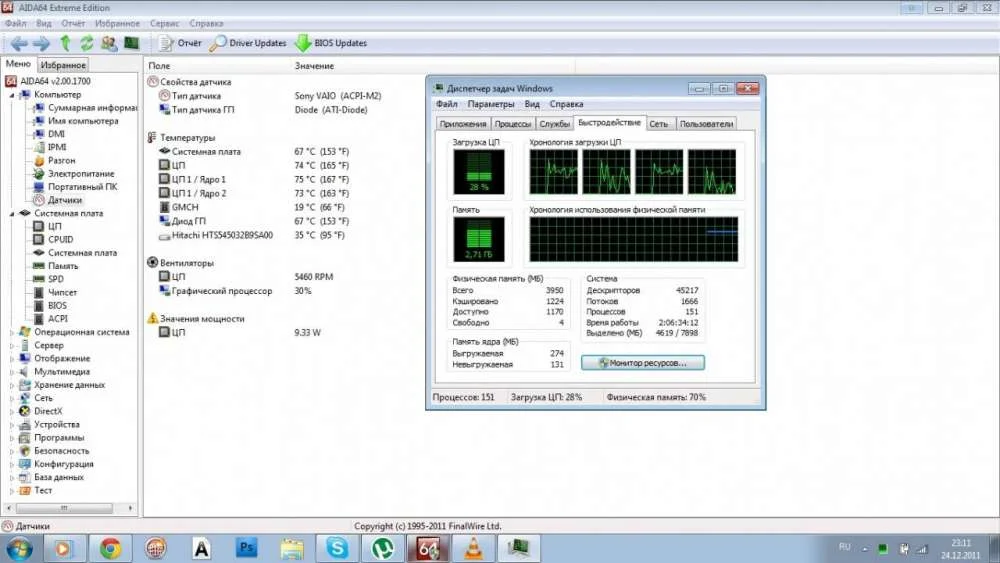Select BIOS tree item in sidebar
The width and height of the screenshot is (1000, 563).
(x=50, y=305)
